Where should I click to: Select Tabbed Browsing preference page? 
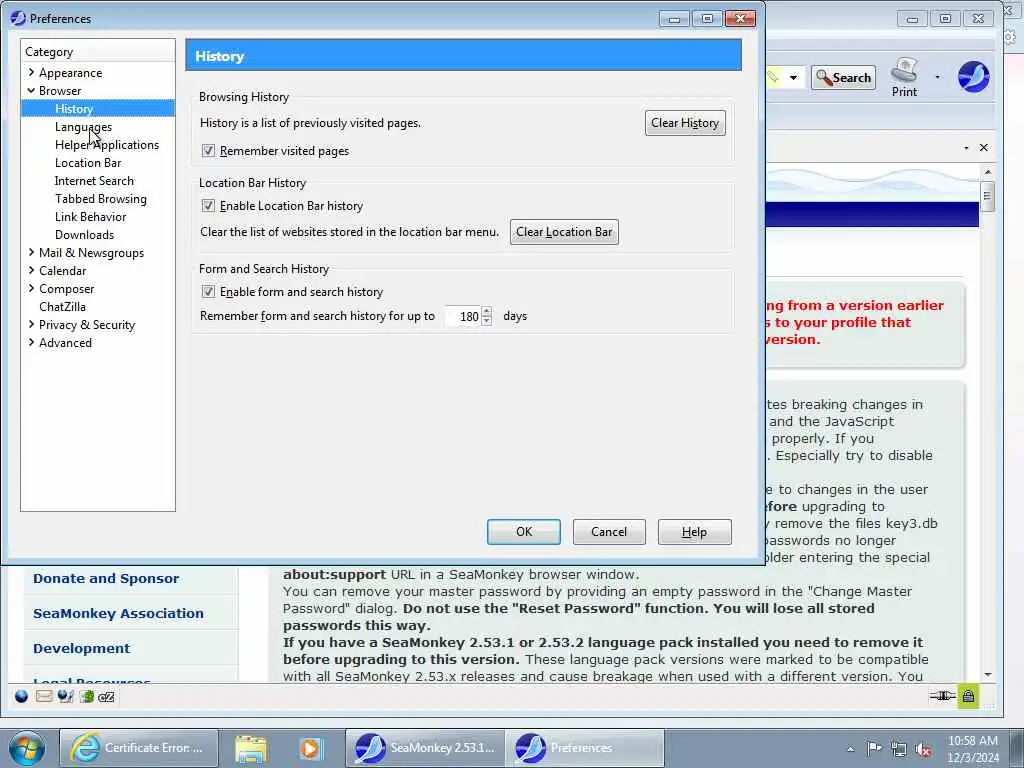point(101,199)
